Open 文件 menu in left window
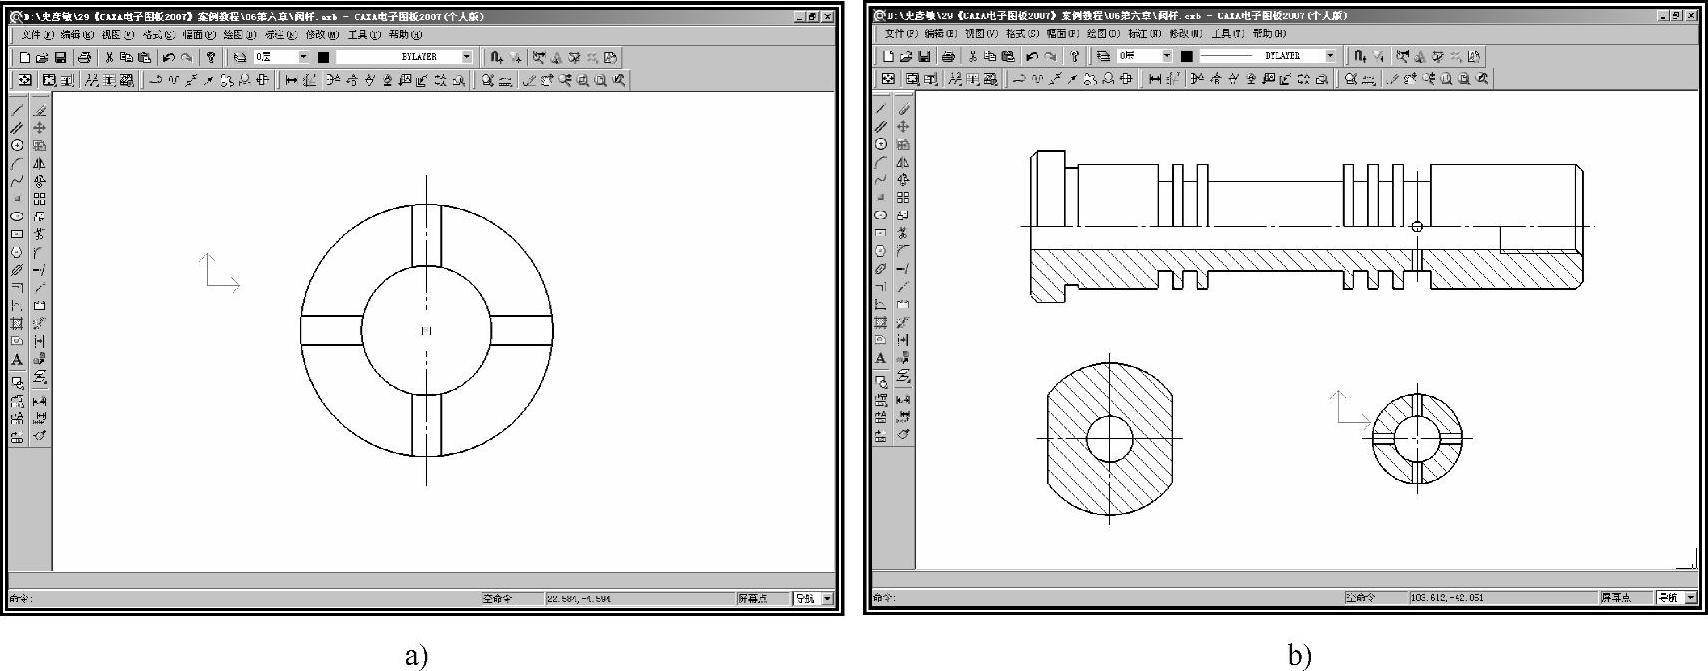The image size is (1708, 671). pyautogui.click(x=39, y=35)
